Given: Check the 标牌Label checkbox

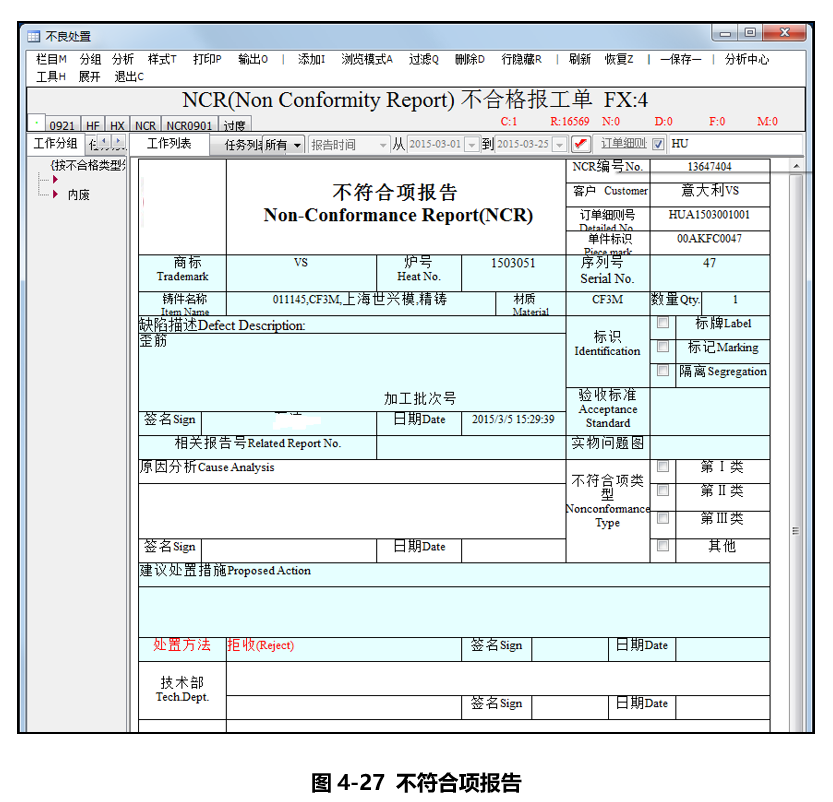Looking at the screenshot, I should (662, 322).
